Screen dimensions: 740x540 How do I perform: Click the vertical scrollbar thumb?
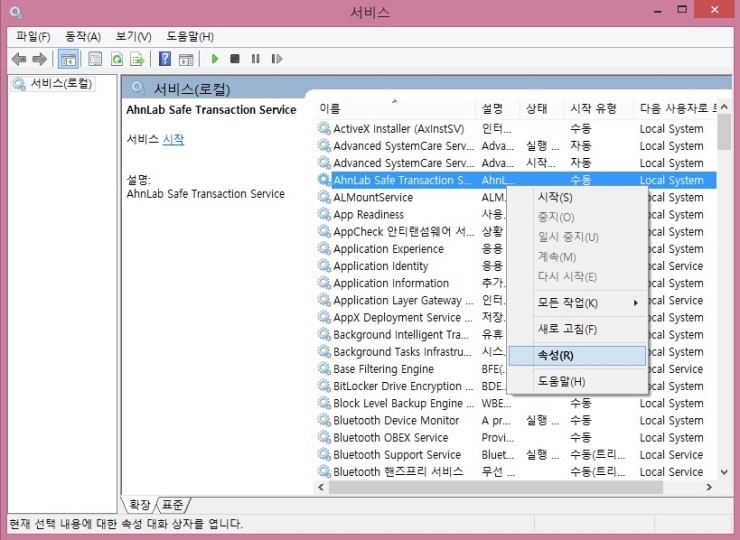(724, 132)
